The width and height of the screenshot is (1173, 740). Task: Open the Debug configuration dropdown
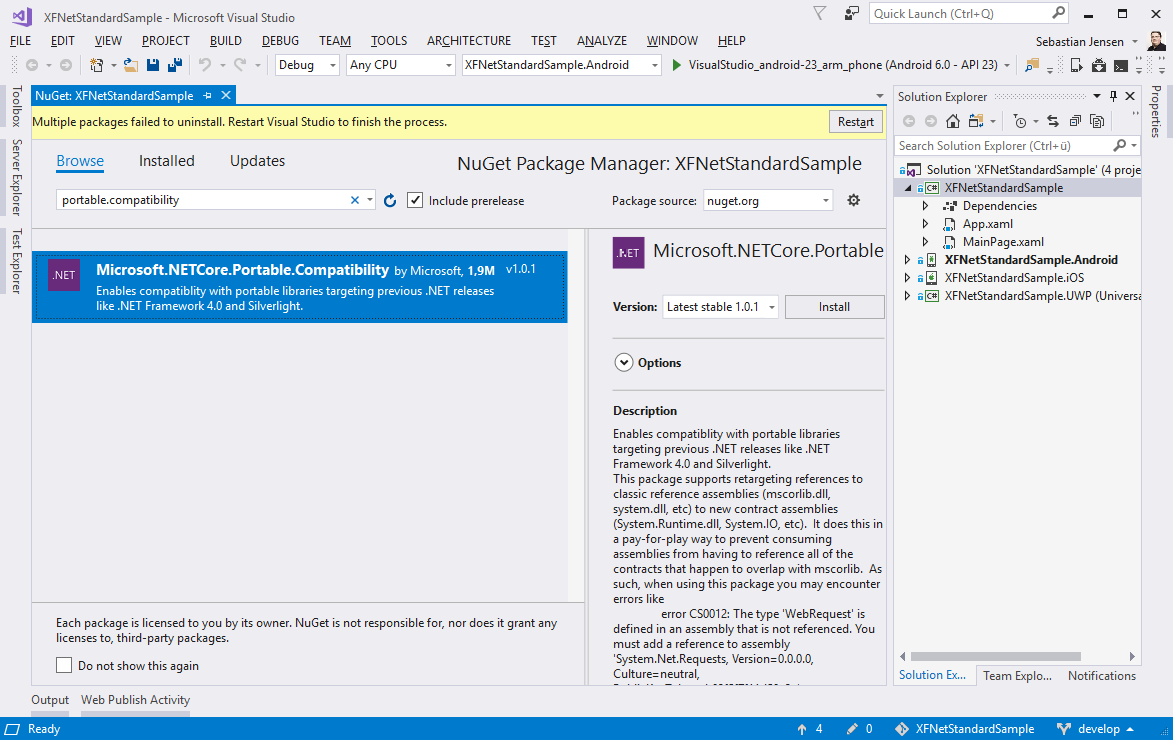tap(308, 65)
